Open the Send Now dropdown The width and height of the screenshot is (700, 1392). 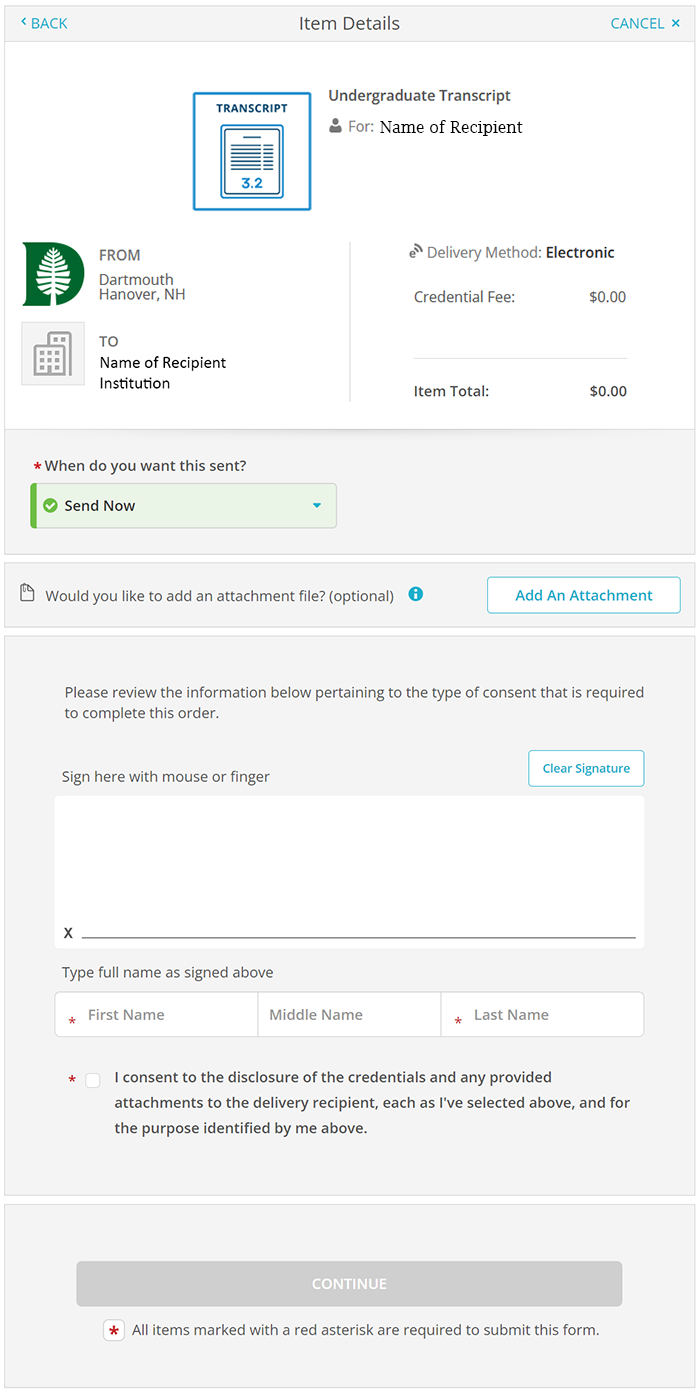point(185,506)
